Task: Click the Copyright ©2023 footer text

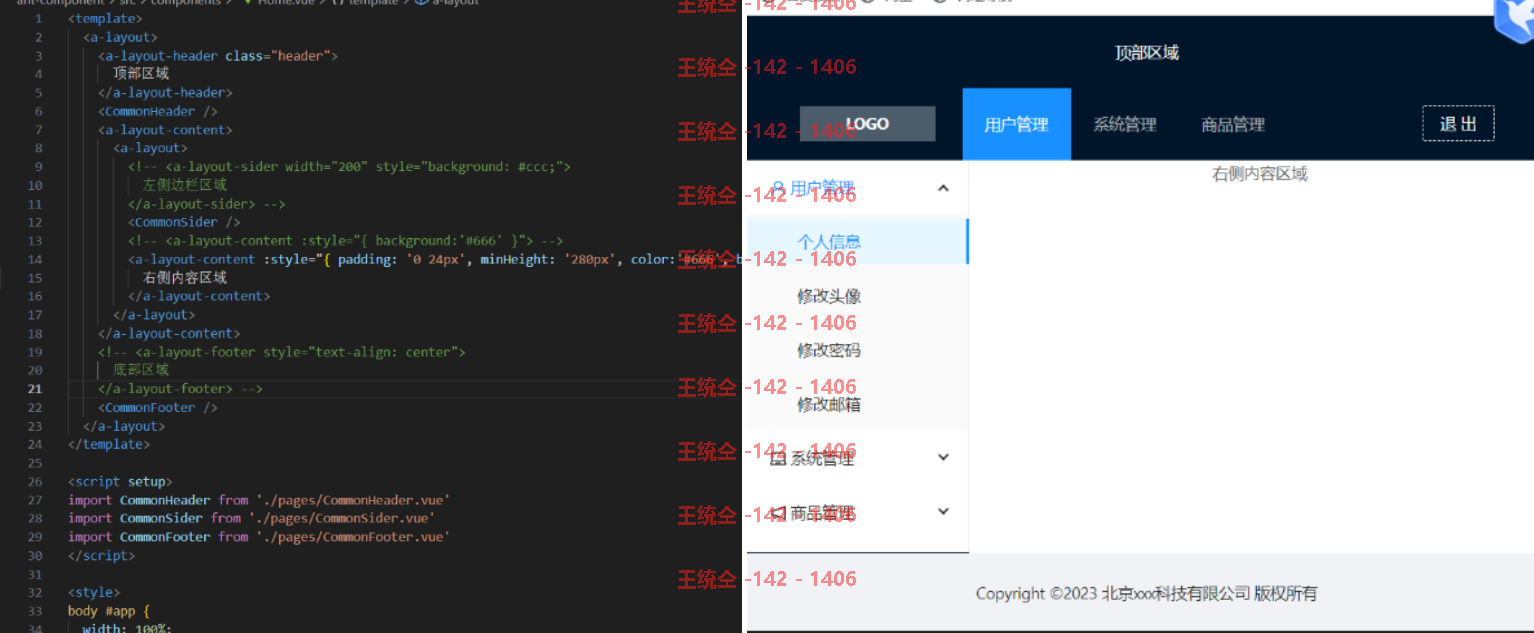Action: pyautogui.click(x=1146, y=593)
